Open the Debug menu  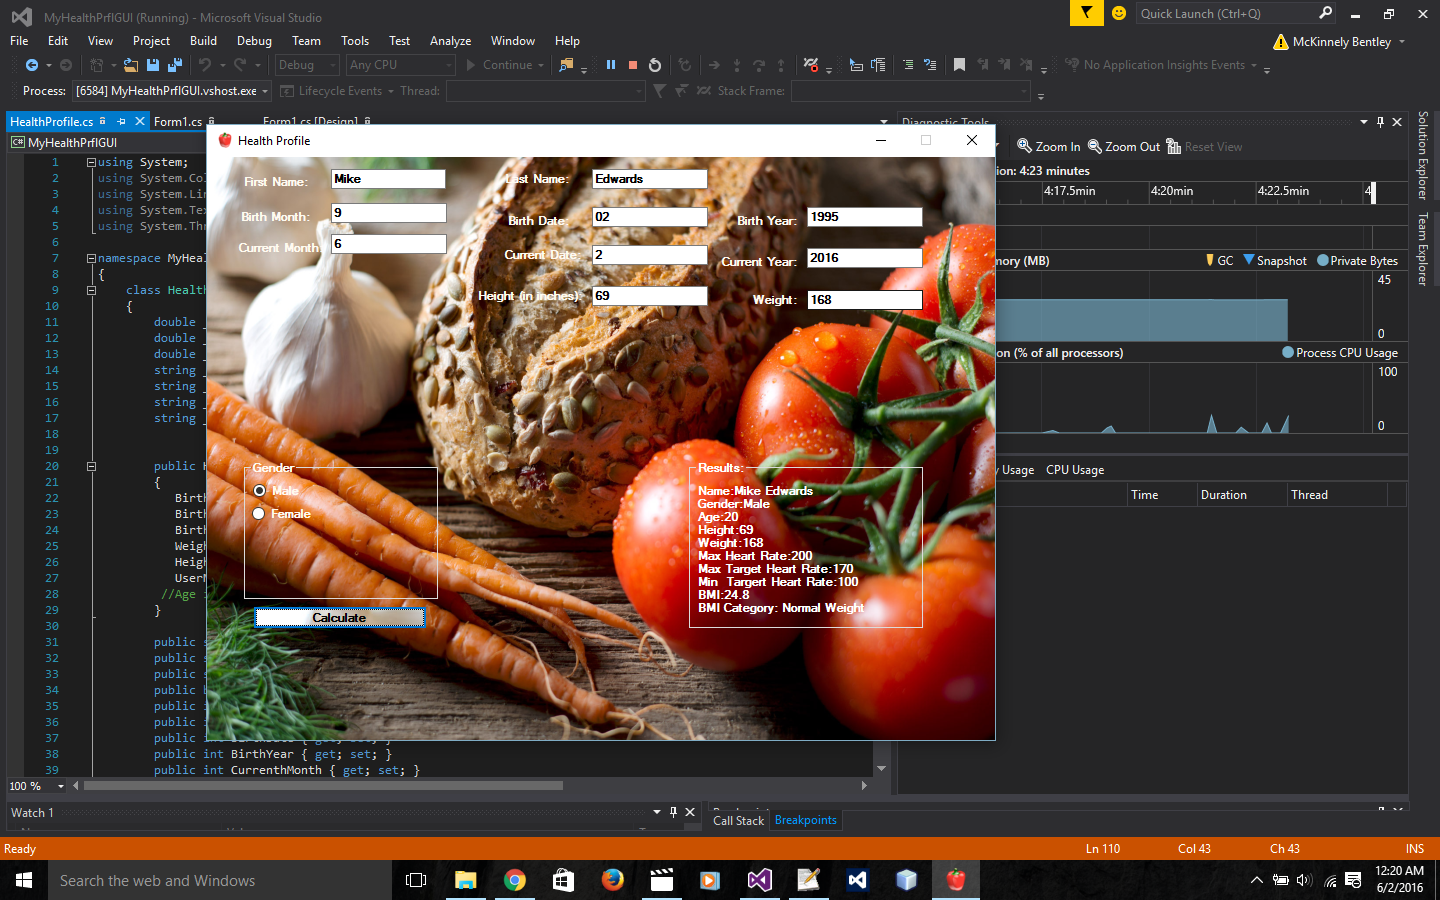click(254, 41)
